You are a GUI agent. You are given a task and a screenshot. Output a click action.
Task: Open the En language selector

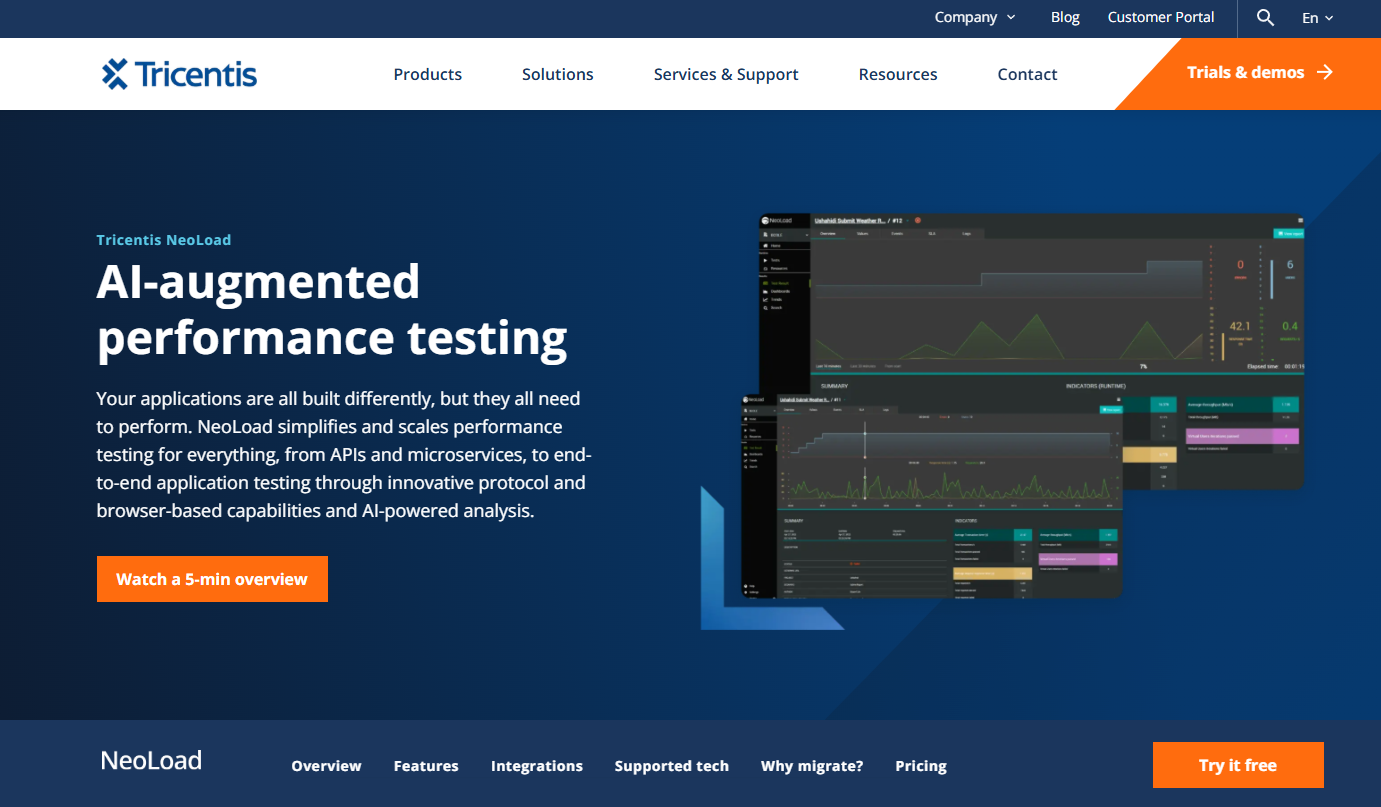pos(1317,18)
